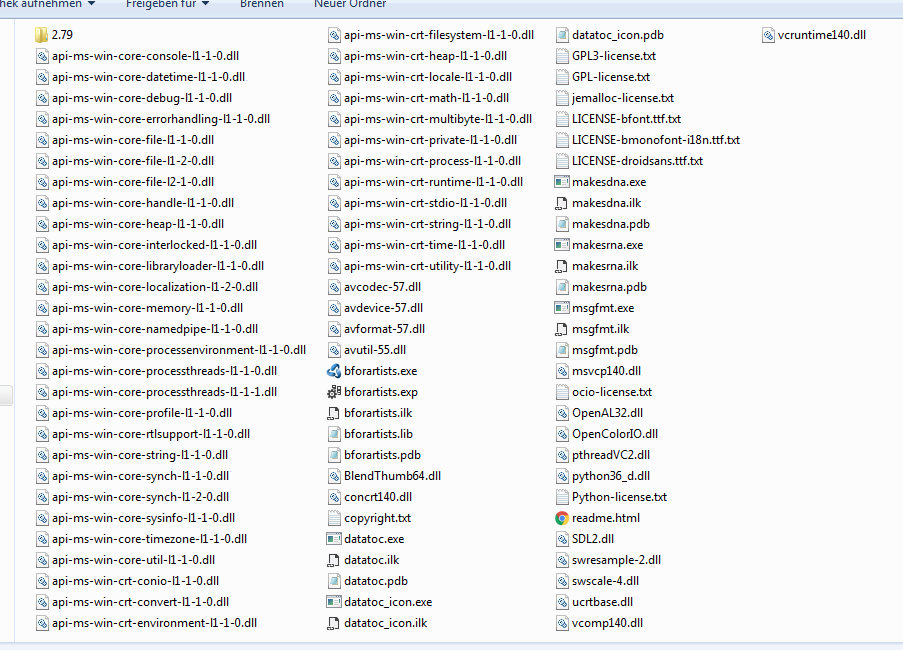This screenshot has width=903, height=650.
Task: Select the copyright.txt text file icon
Action: click(x=335, y=518)
